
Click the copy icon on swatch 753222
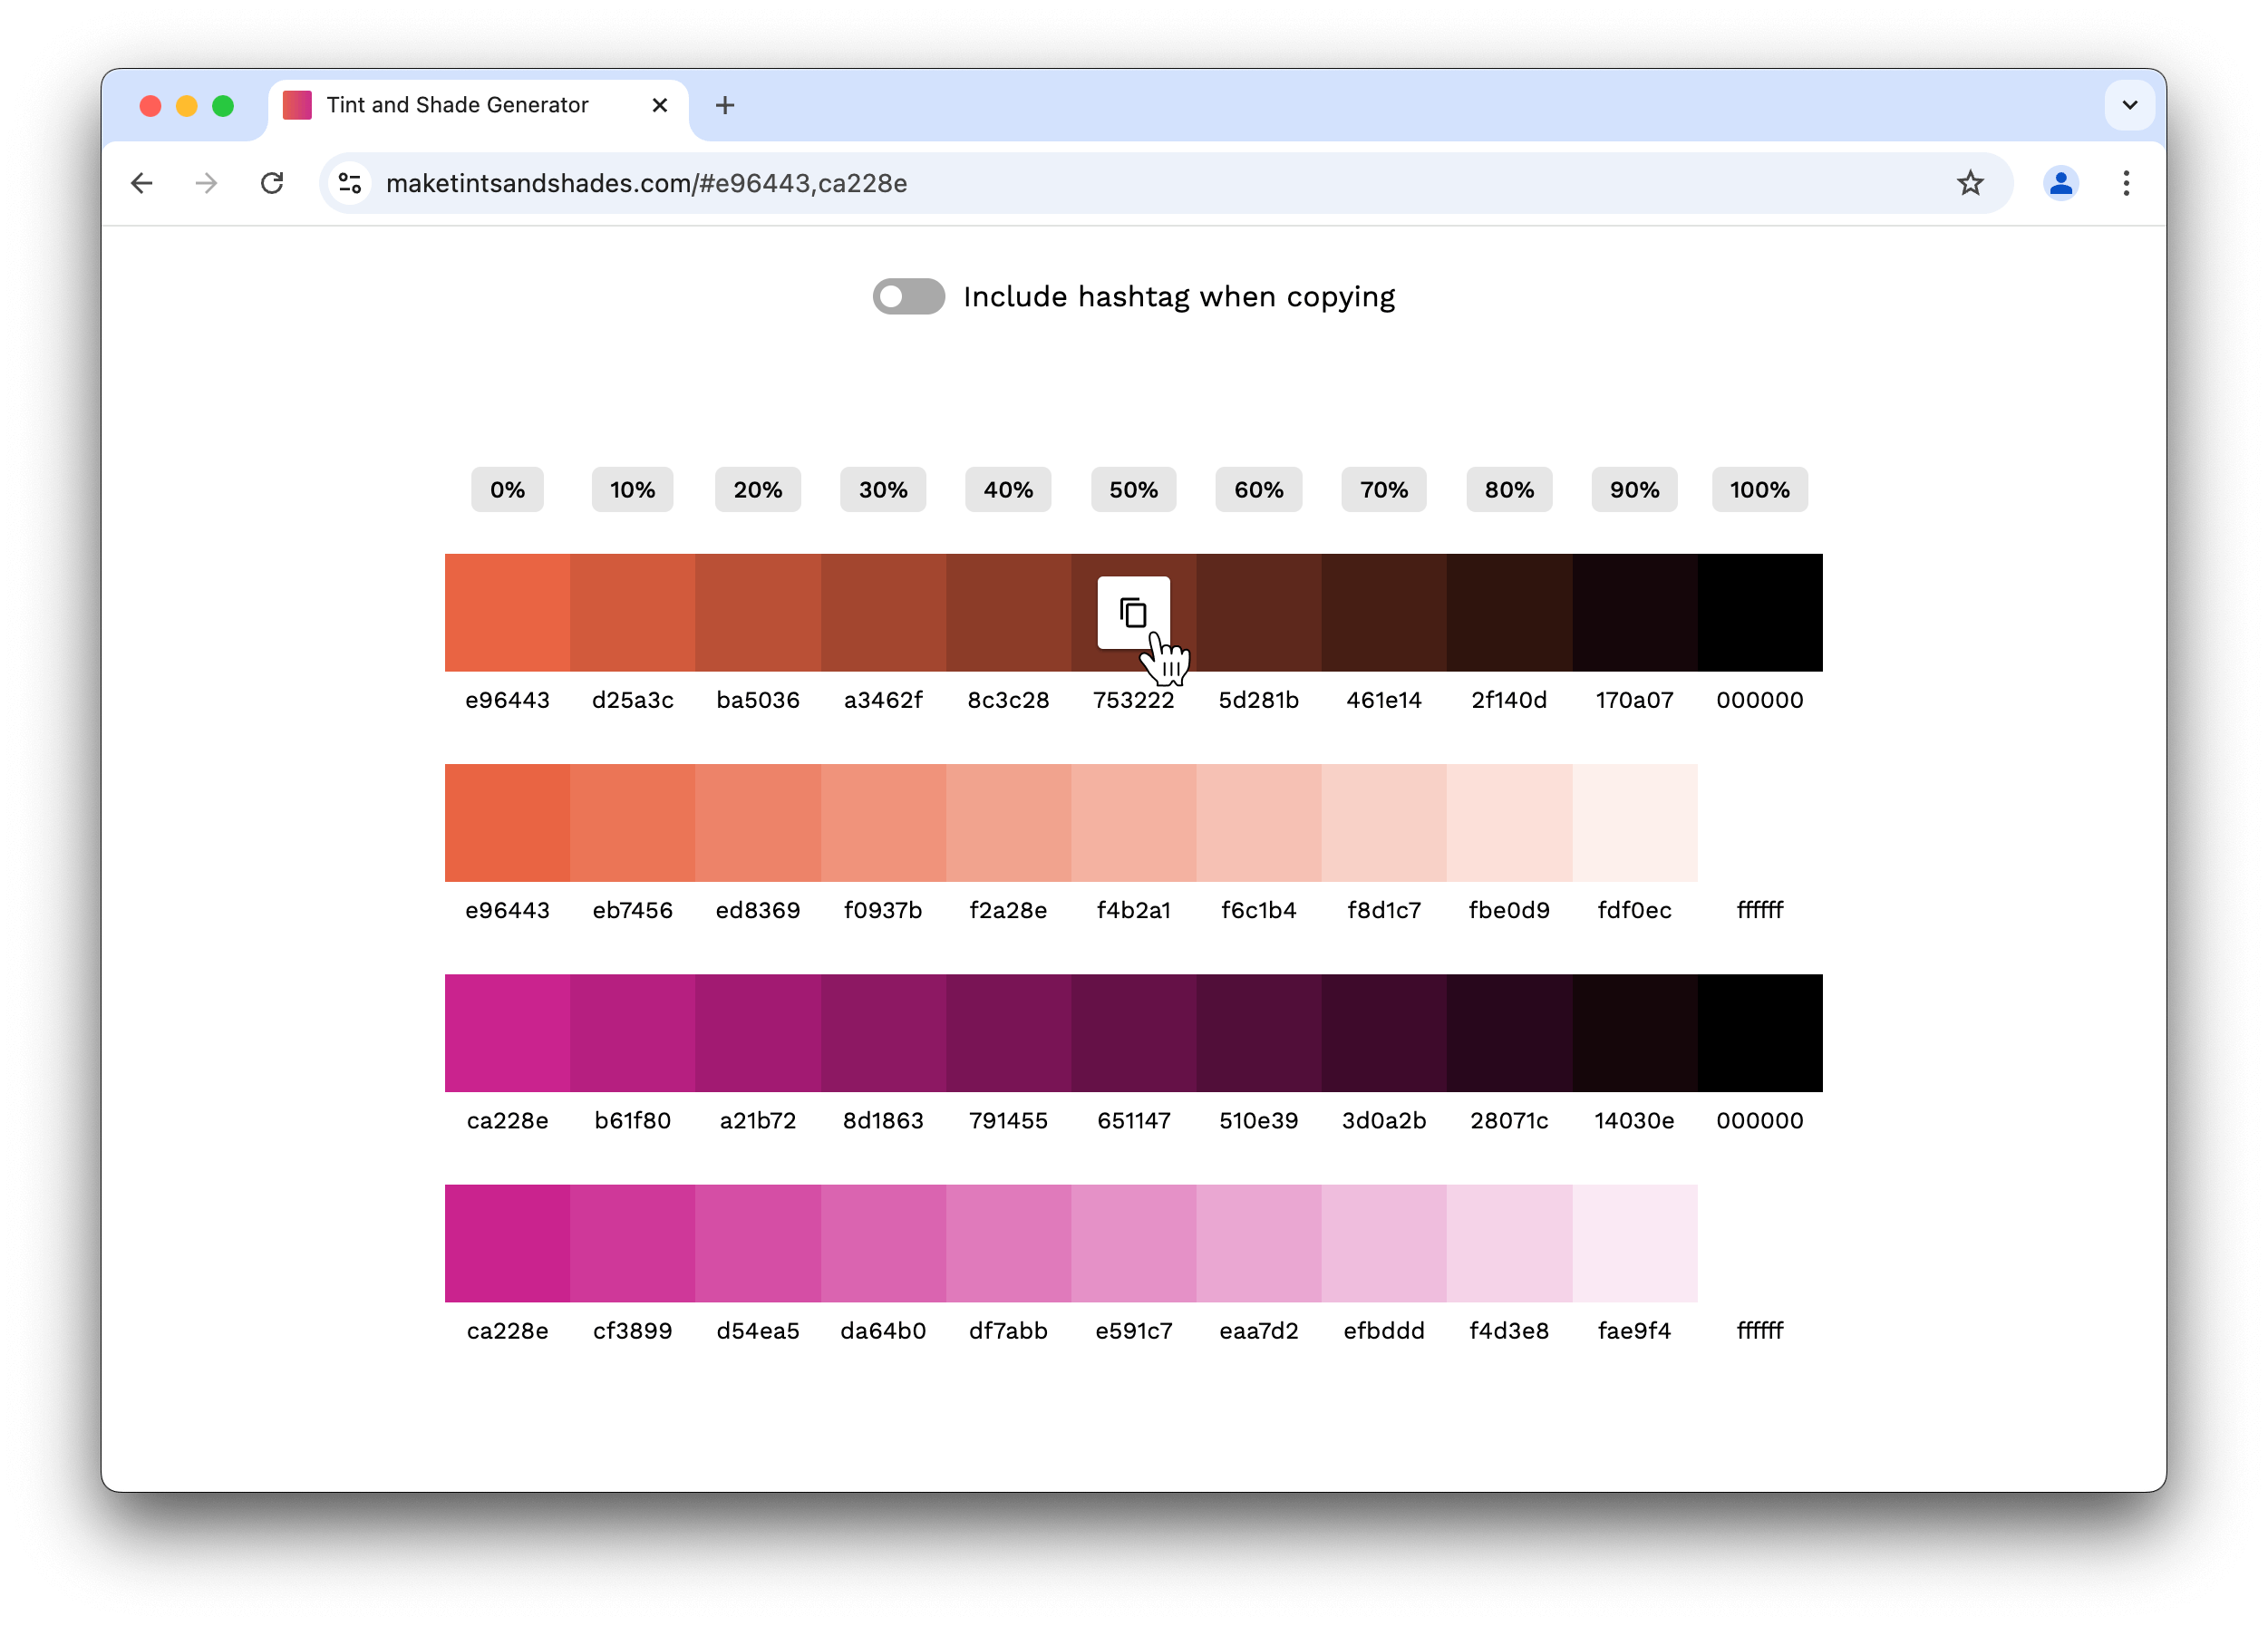pyautogui.click(x=1132, y=612)
